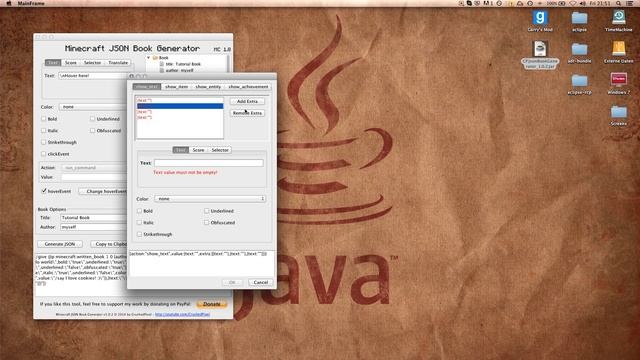The height and width of the screenshot is (360, 640).
Task: Select the 'author: myself' tree row
Action: click(180, 70)
